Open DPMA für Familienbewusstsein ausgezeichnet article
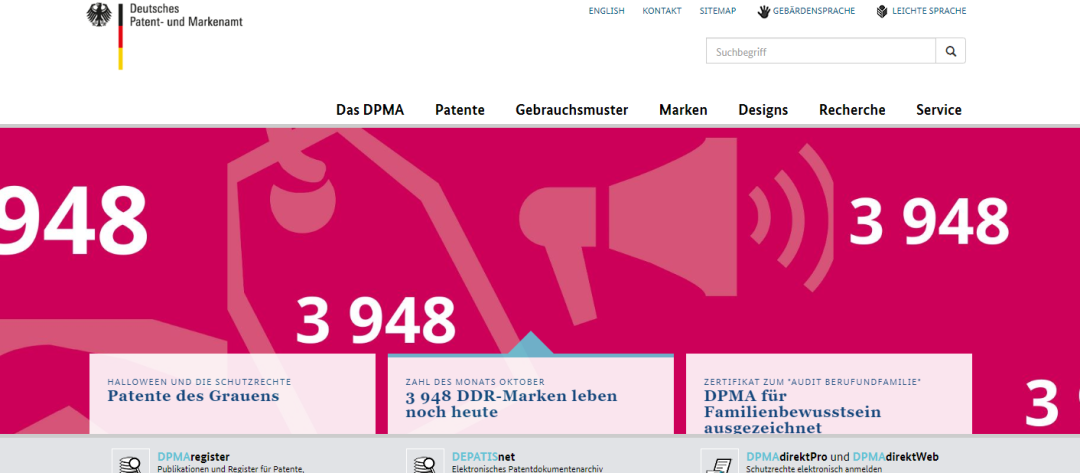 (x=792, y=412)
